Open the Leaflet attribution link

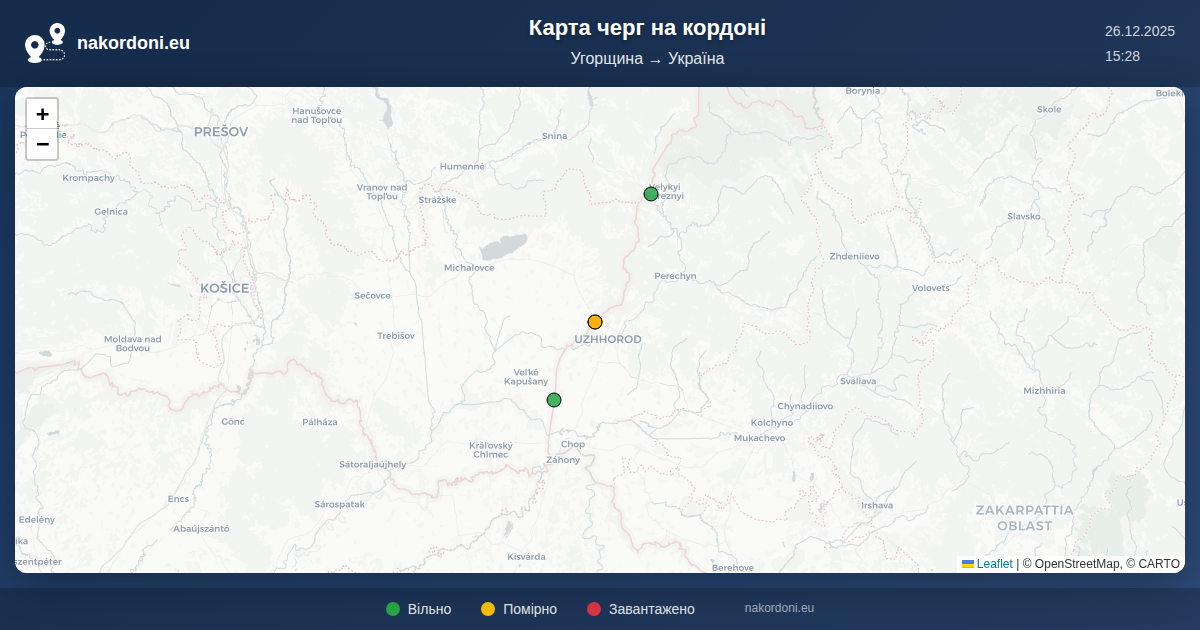(x=994, y=564)
